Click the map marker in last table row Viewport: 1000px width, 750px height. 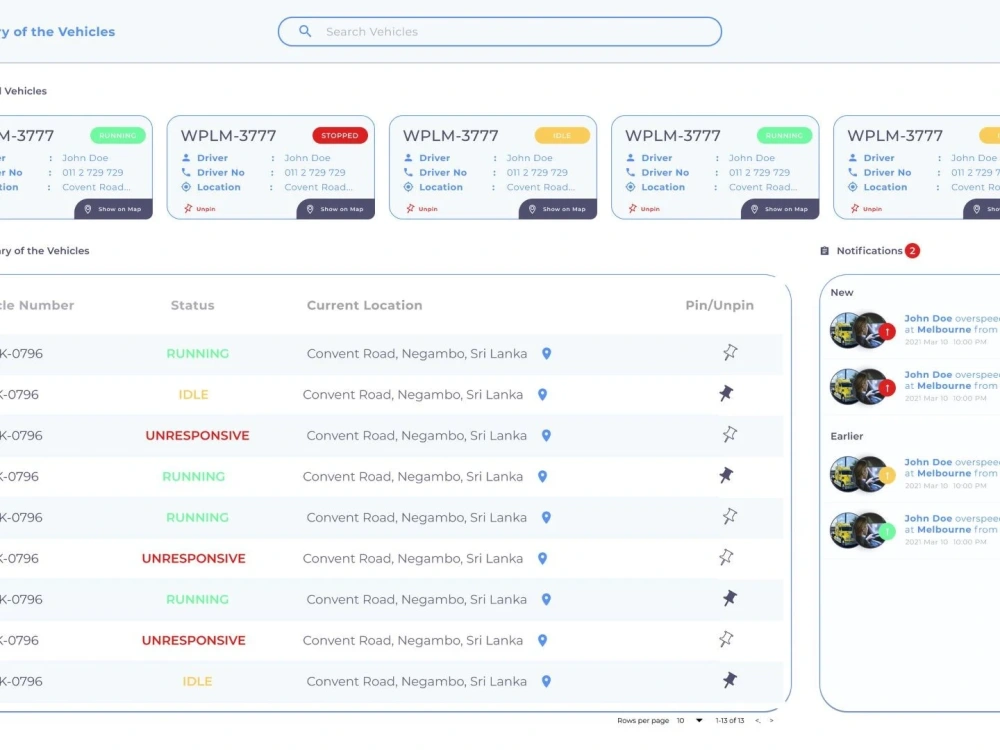[547, 681]
